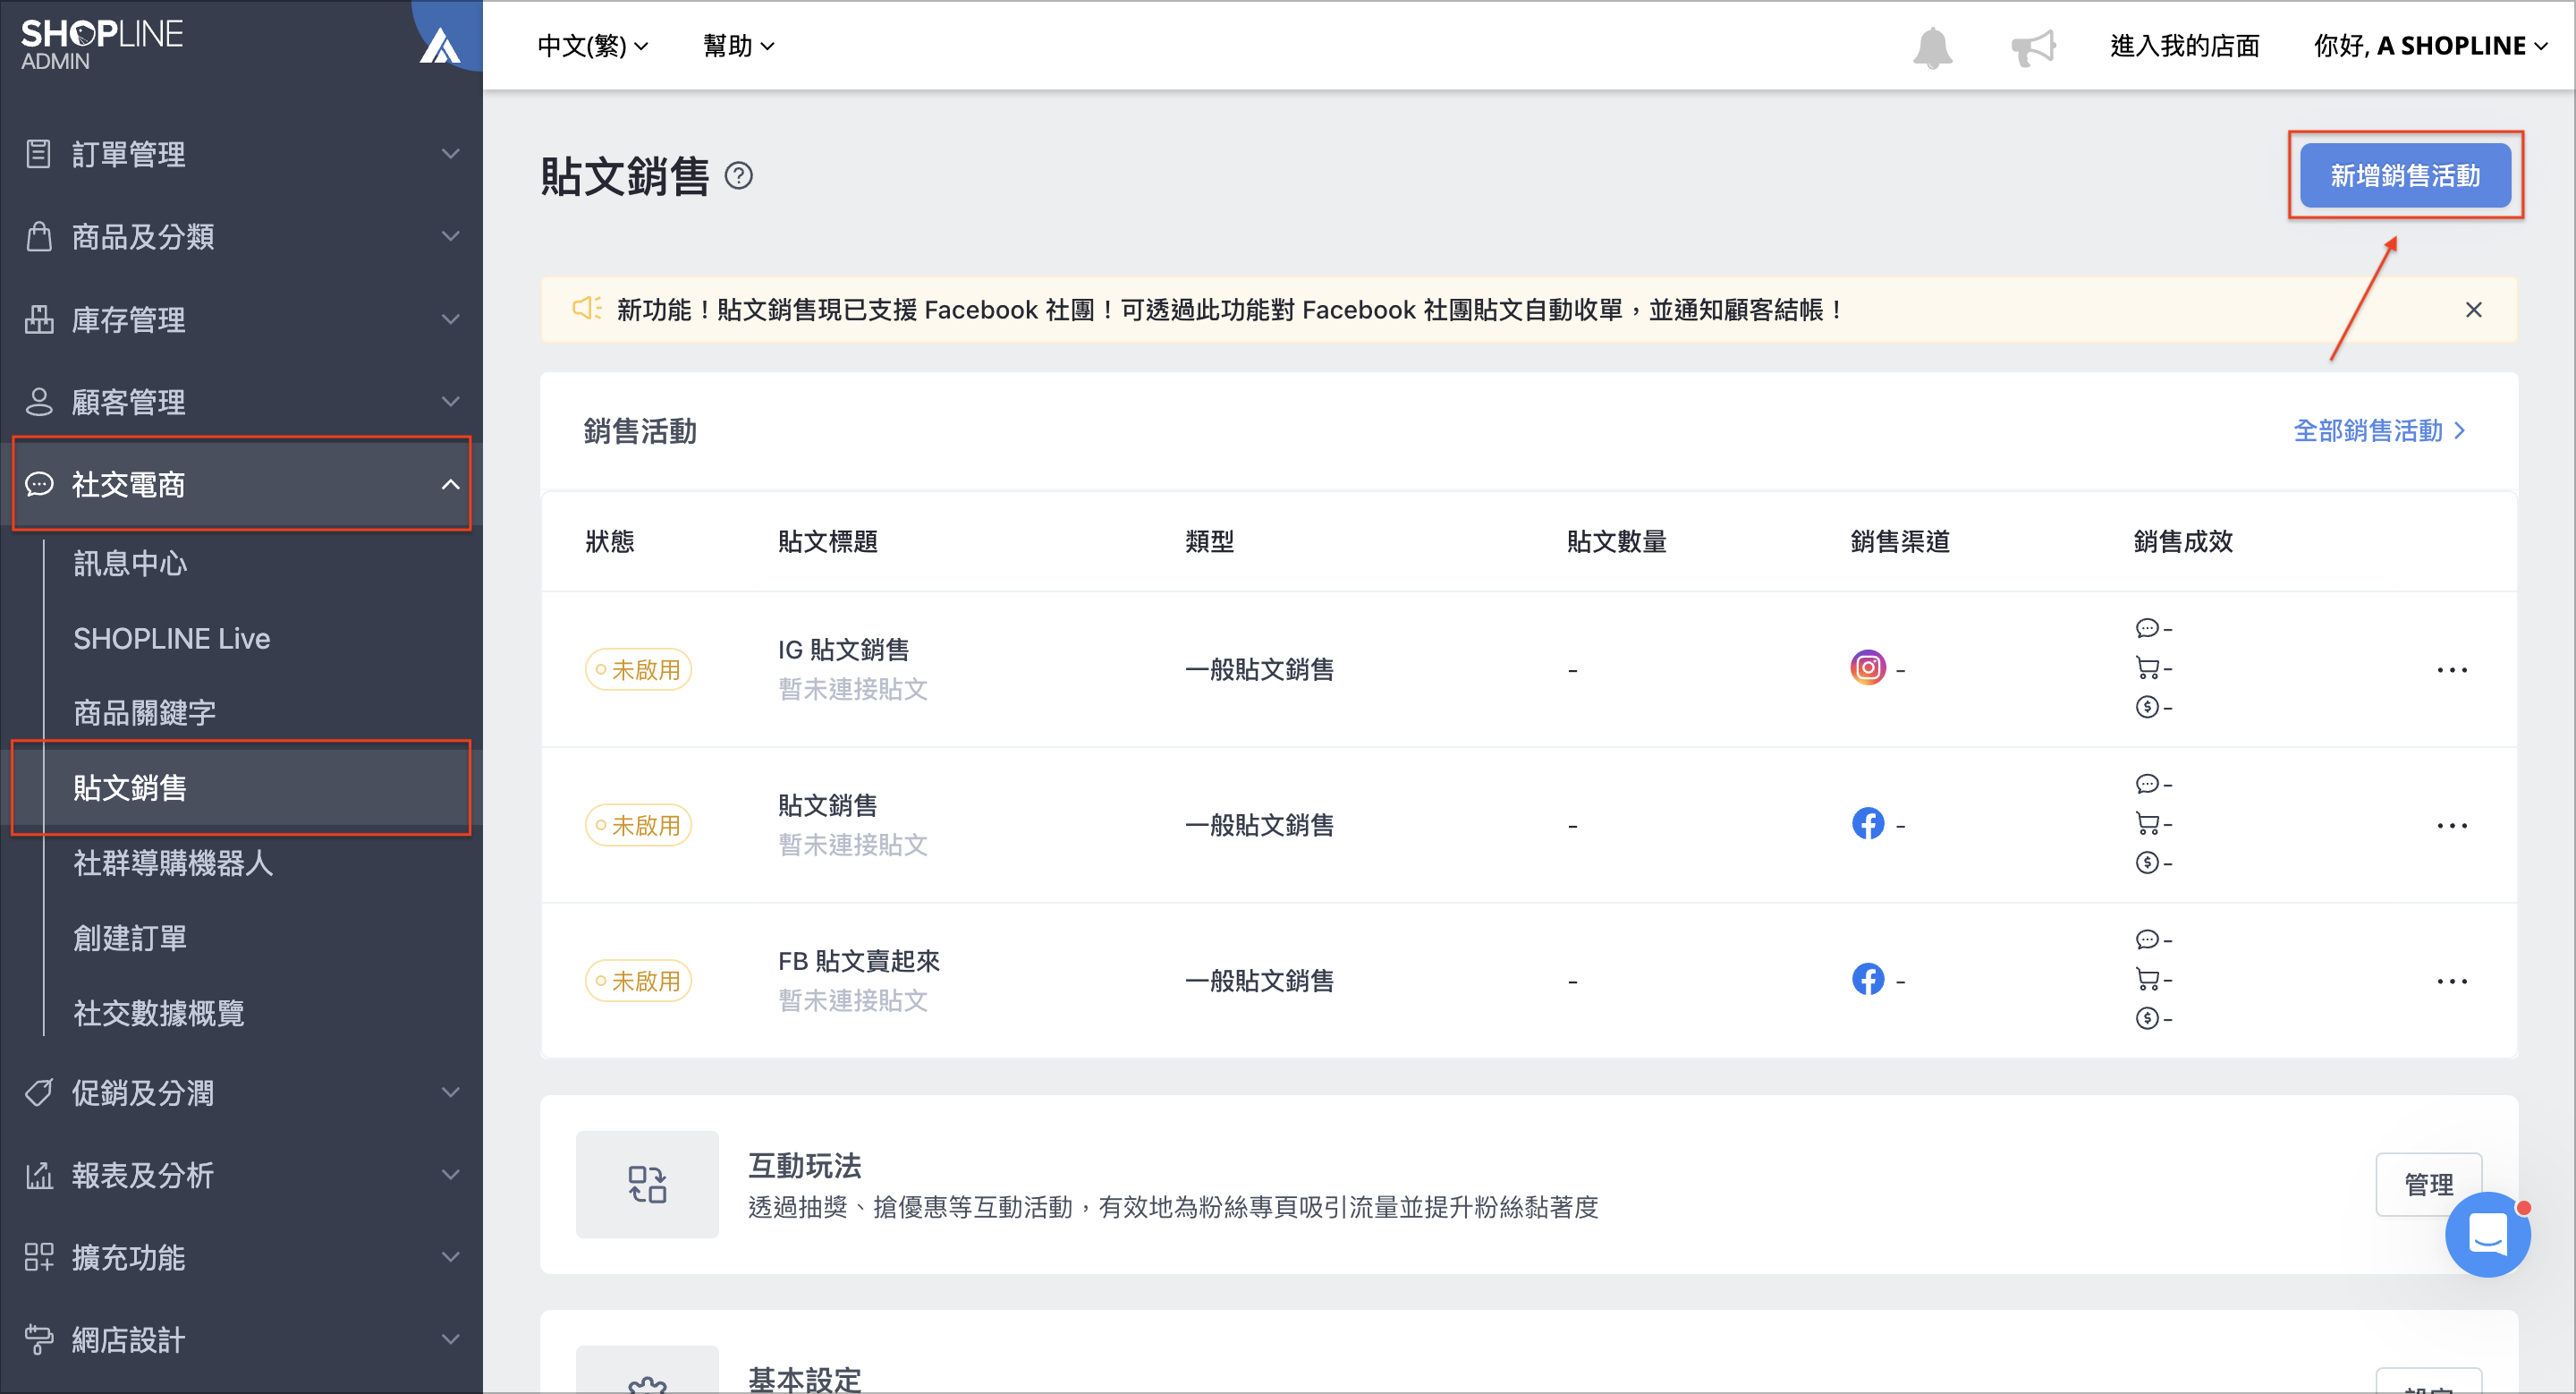Screen dimensions: 2576x1394
Task: Click the Facebook icon in FB 貼文賣起來 row
Action: (x=1867, y=979)
